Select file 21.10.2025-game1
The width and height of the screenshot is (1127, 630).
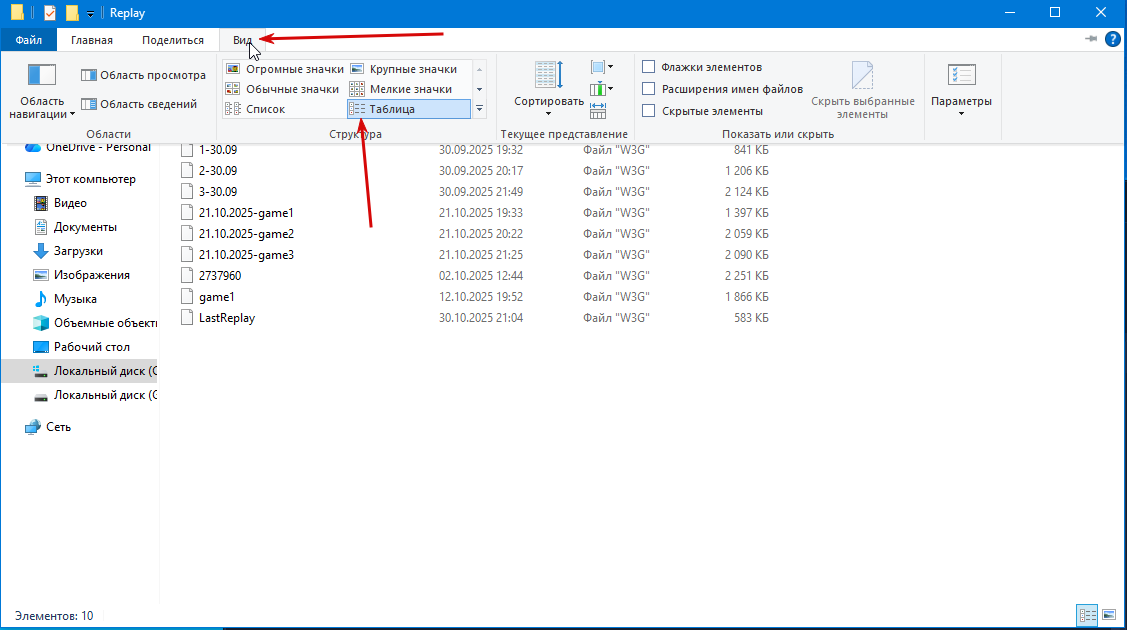(247, 213)
